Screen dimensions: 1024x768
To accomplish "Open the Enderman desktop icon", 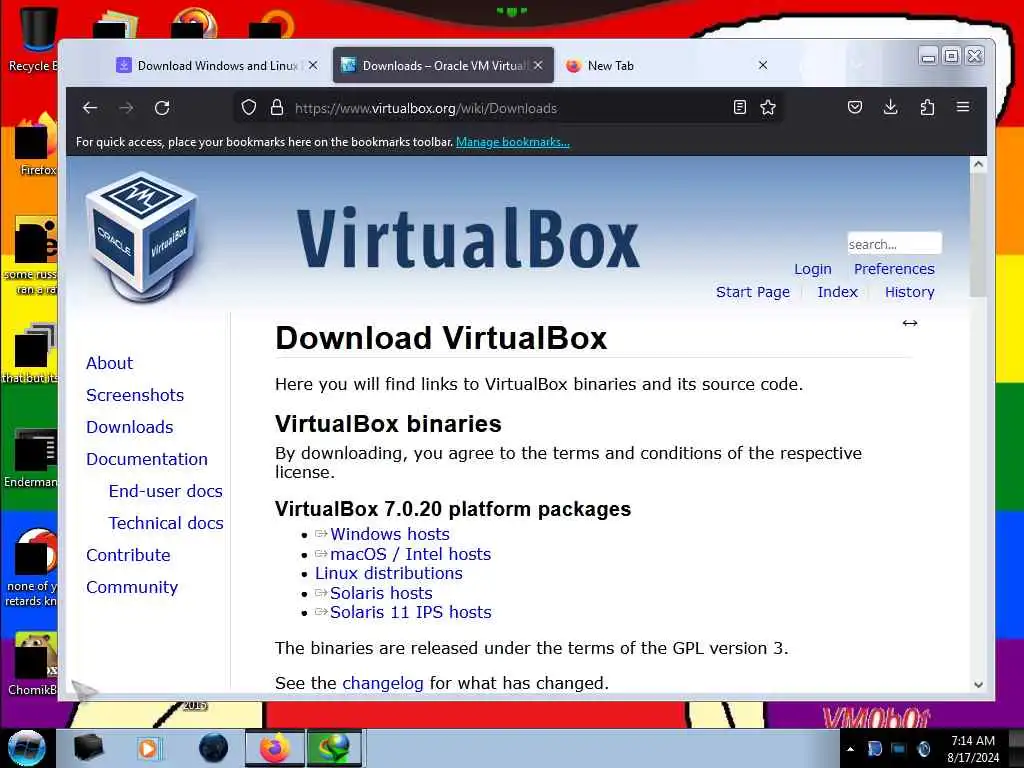I will pyautogui.click(x=33, y=459).
